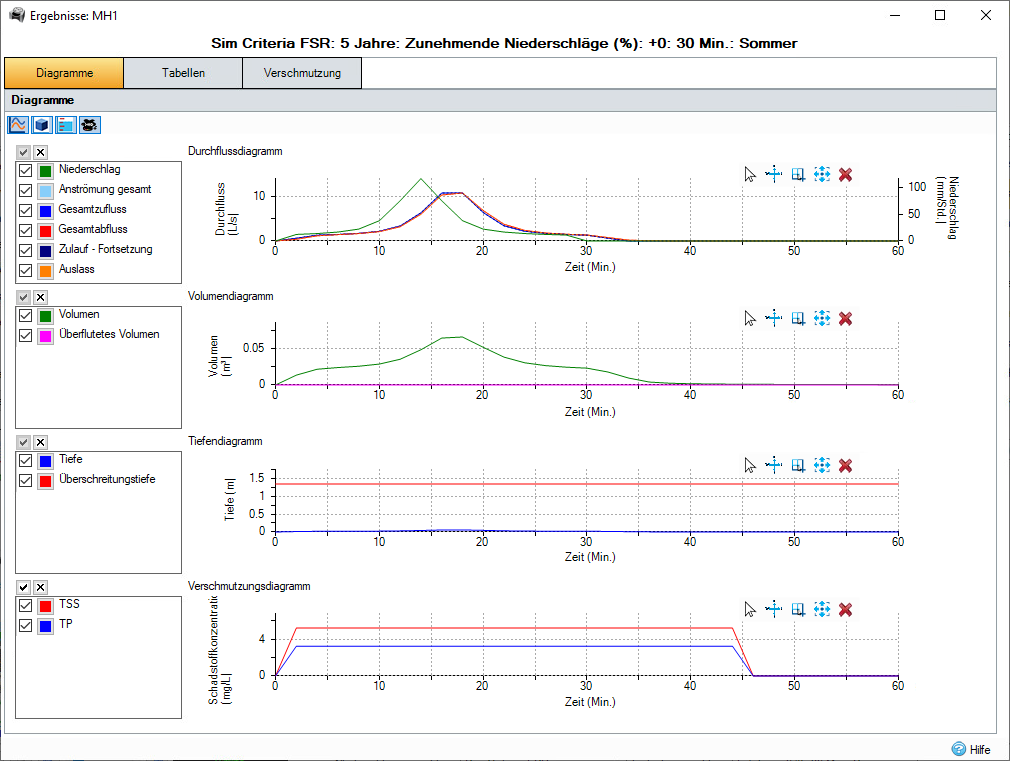
Task: Click the magenta Überflutetes Volumen swatch
Action: [45, 336]
